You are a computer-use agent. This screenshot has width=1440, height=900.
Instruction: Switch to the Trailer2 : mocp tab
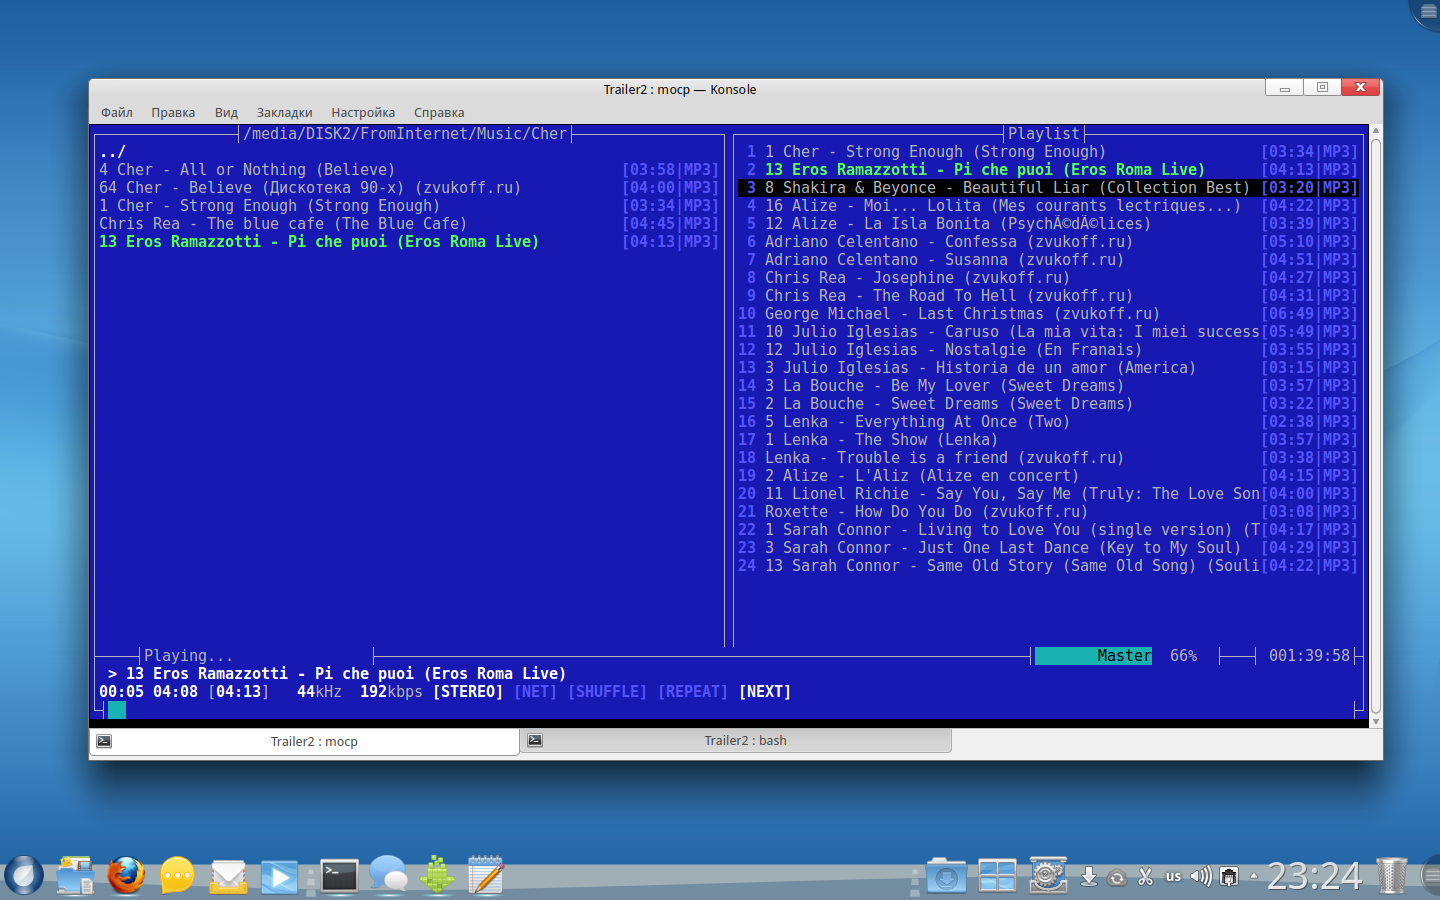[x=304, y=741]
